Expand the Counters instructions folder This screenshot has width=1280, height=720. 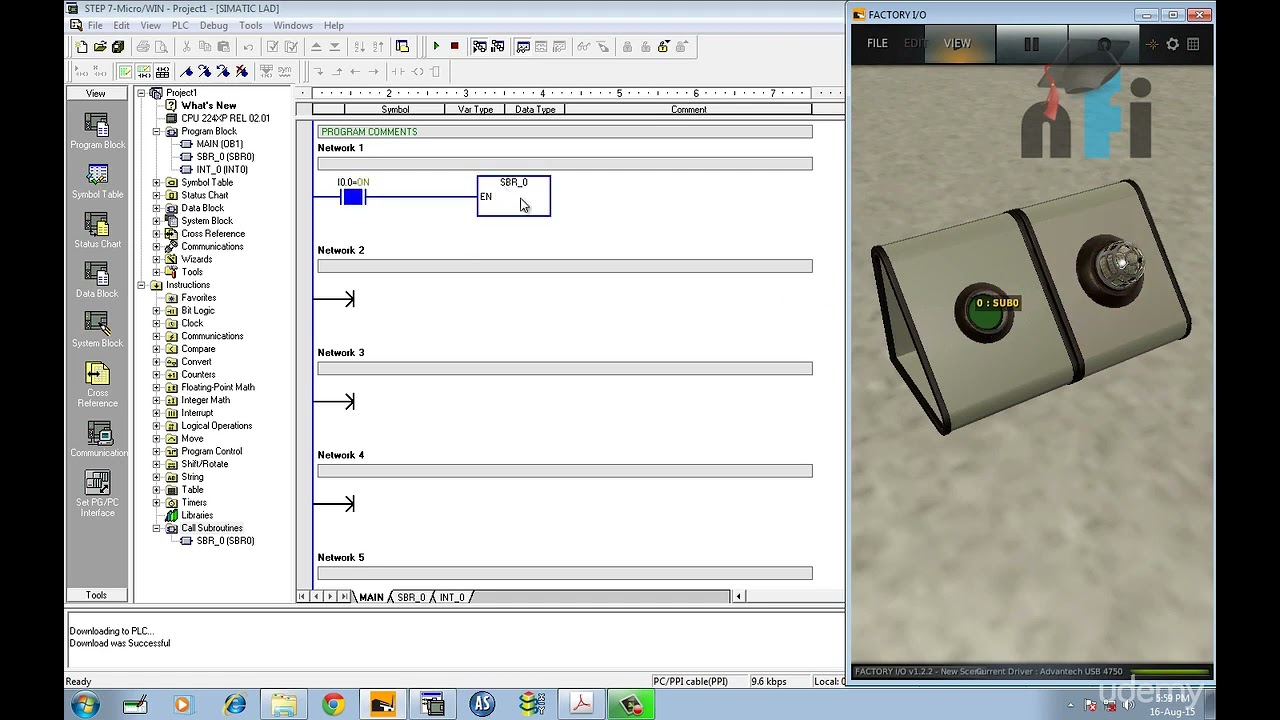156,374
